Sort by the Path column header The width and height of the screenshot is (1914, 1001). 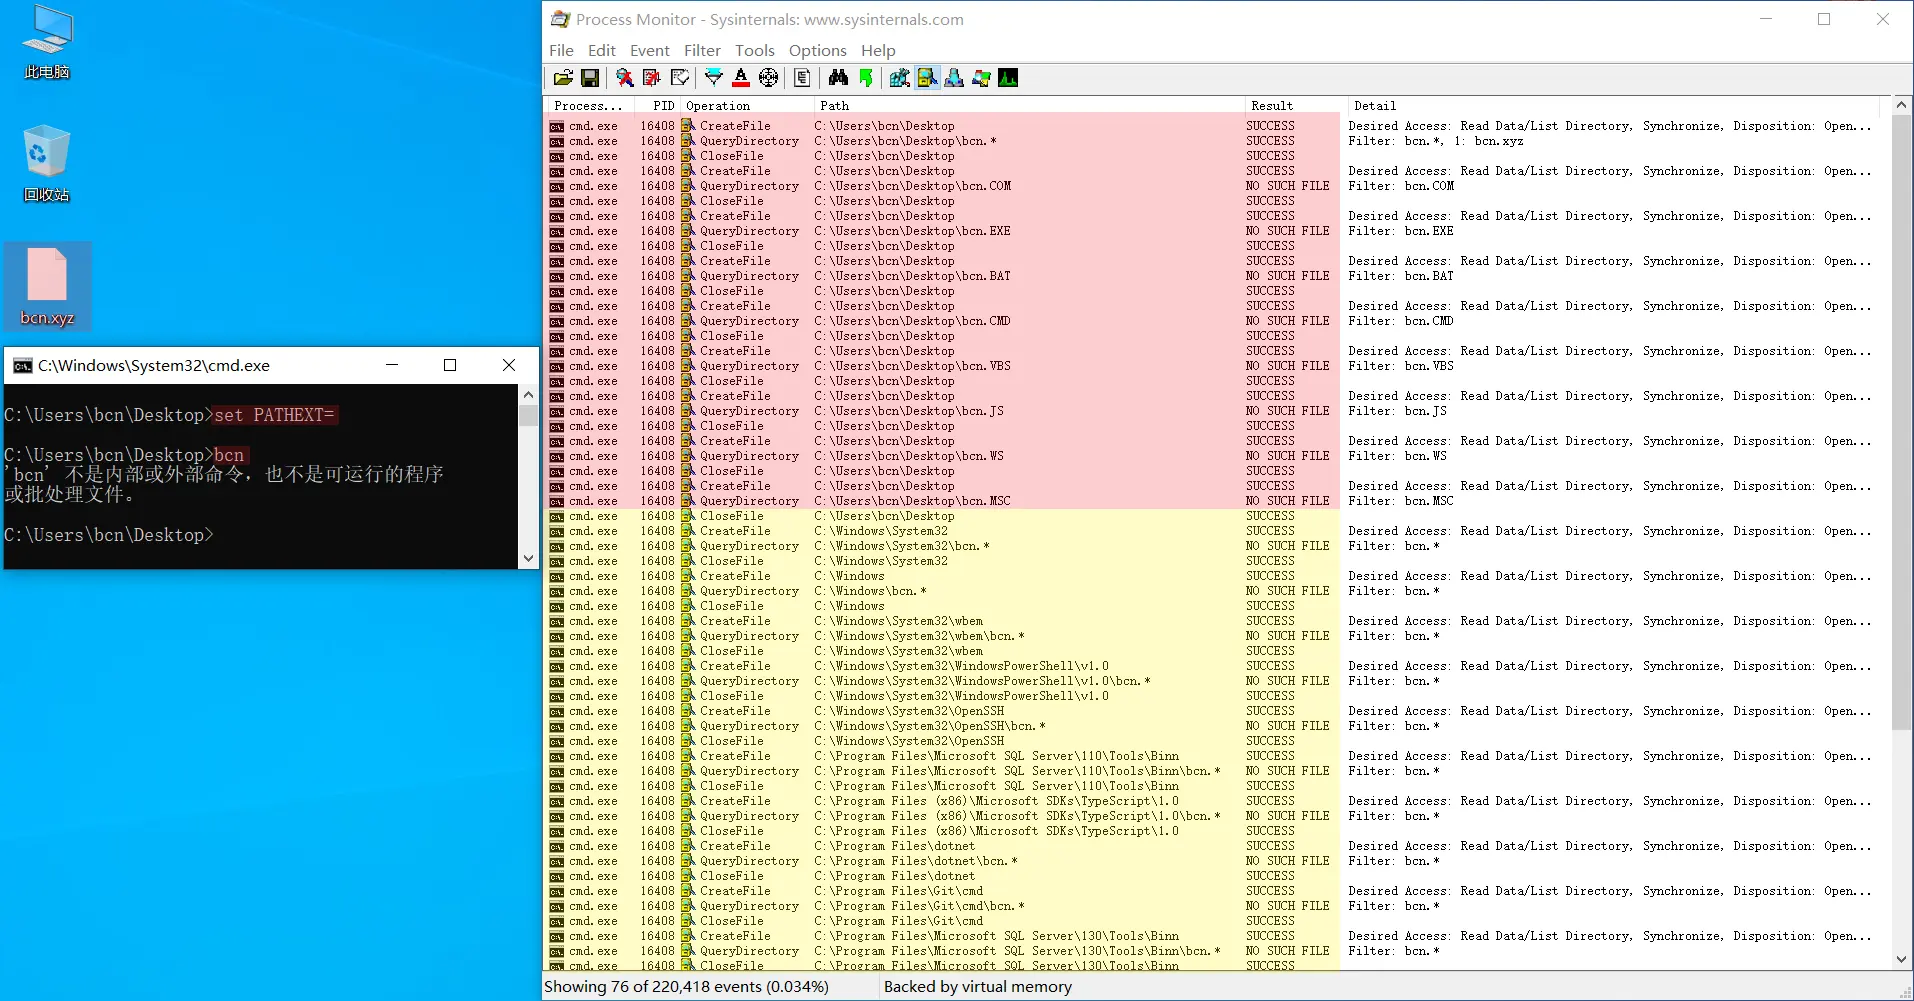pyautogui.click(x=1028, y=105)
